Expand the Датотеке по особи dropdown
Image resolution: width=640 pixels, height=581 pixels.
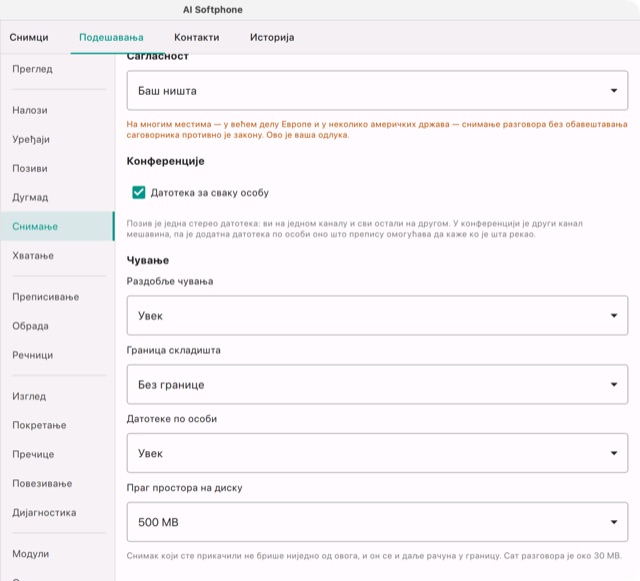[x=377, y=453]
